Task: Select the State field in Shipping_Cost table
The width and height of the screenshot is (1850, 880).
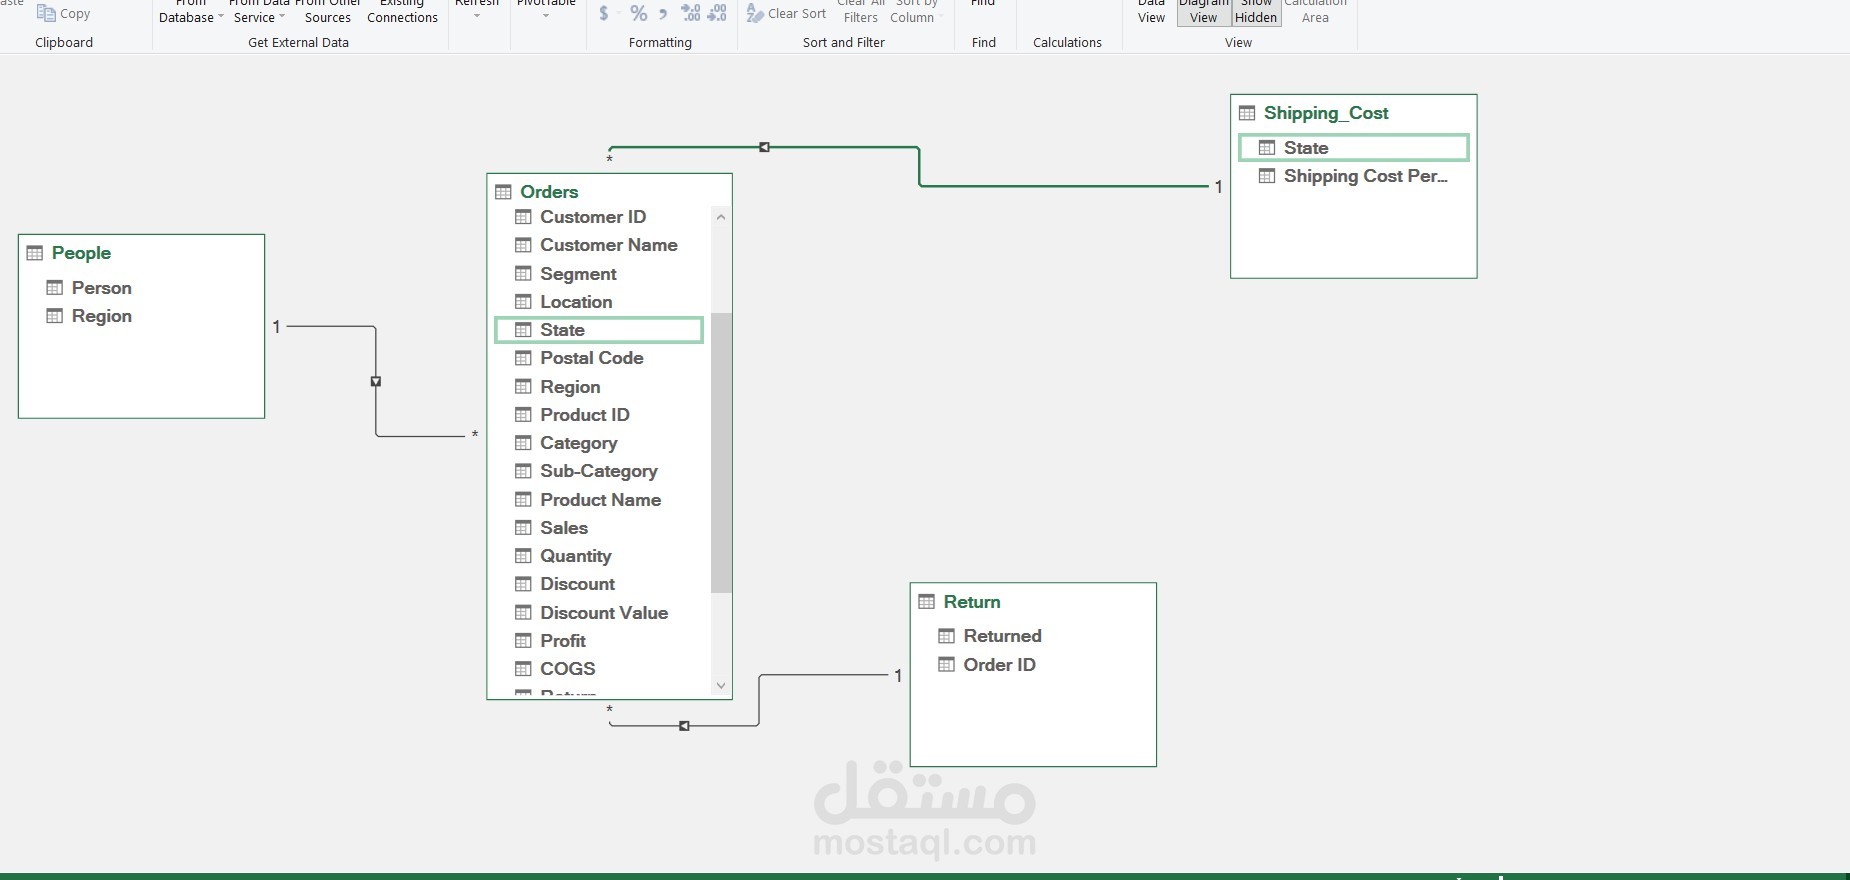Action: click(x=1354, y=148)
